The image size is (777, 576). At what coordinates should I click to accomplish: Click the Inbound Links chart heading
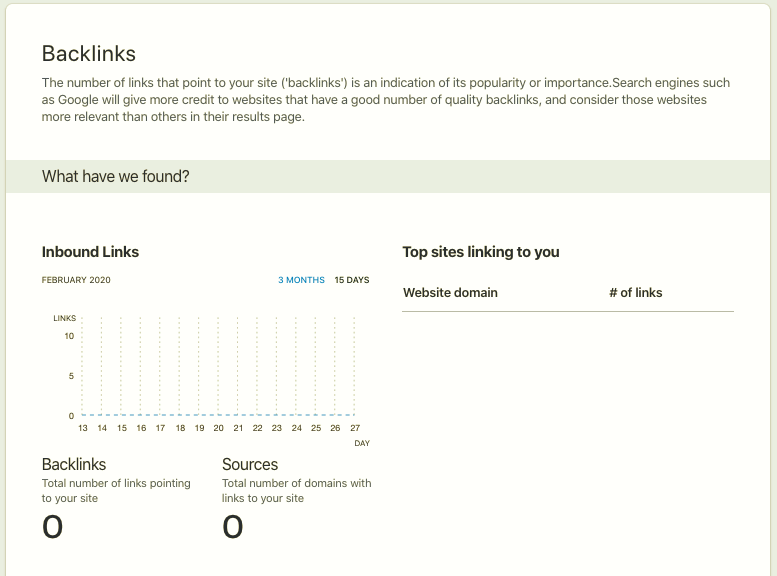click(x=90, y=252)
